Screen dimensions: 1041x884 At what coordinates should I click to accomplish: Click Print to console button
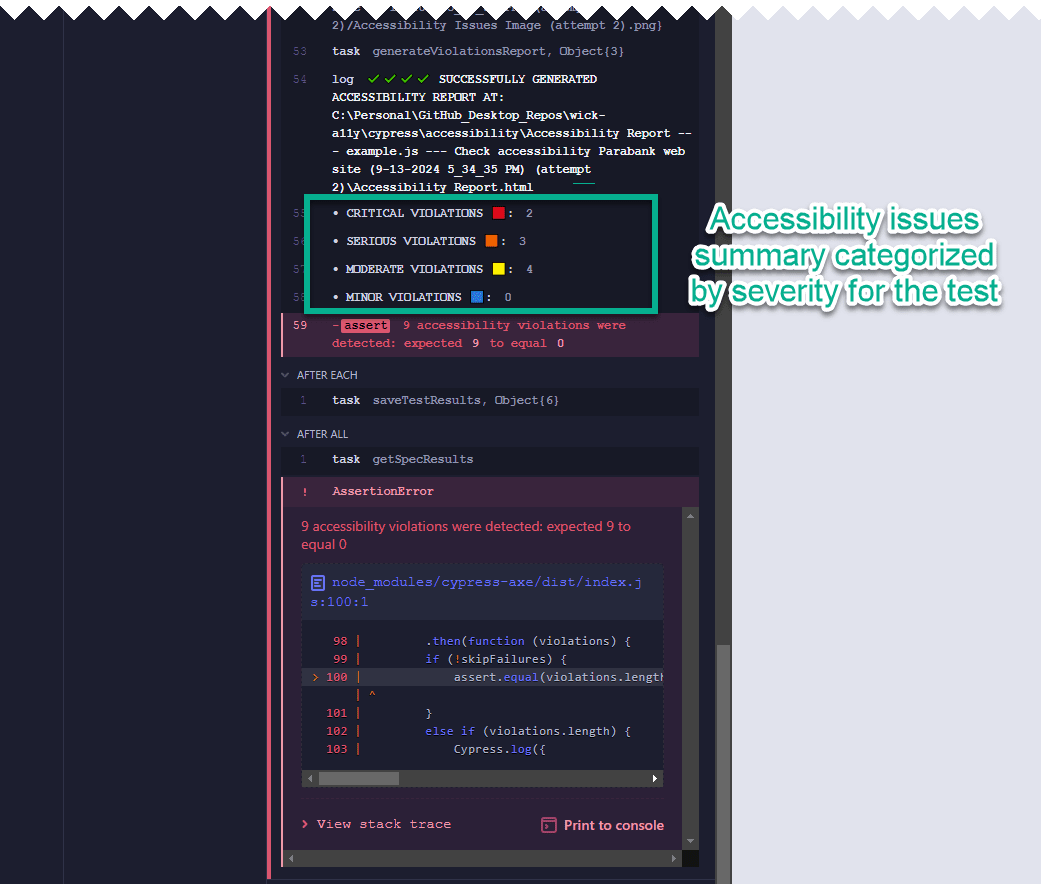tap(603, 825)
